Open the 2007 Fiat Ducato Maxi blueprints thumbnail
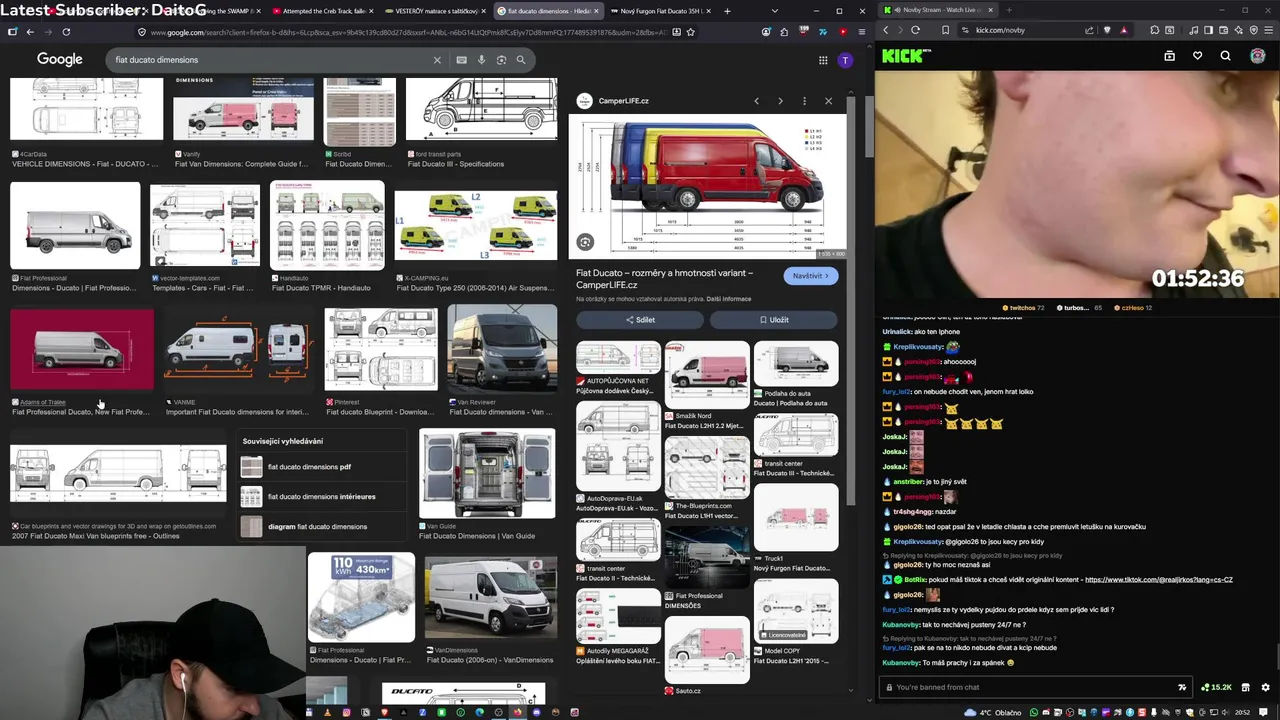The width and height of the screenshot is (1280, 720). [x=118, y=473]
